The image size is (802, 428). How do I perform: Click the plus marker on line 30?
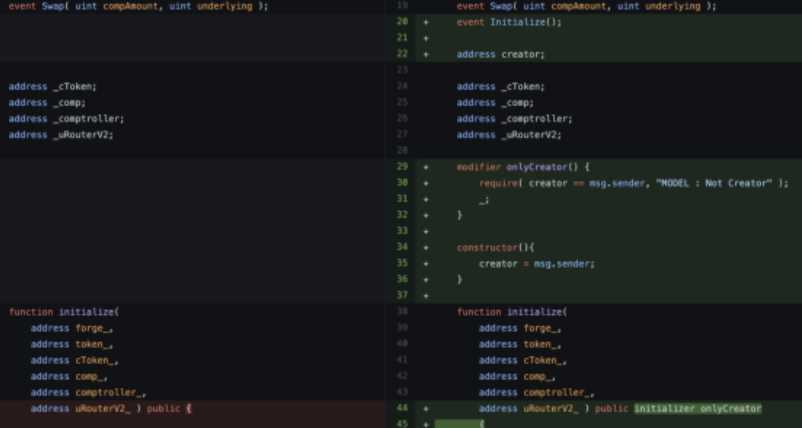click(426, 183)
